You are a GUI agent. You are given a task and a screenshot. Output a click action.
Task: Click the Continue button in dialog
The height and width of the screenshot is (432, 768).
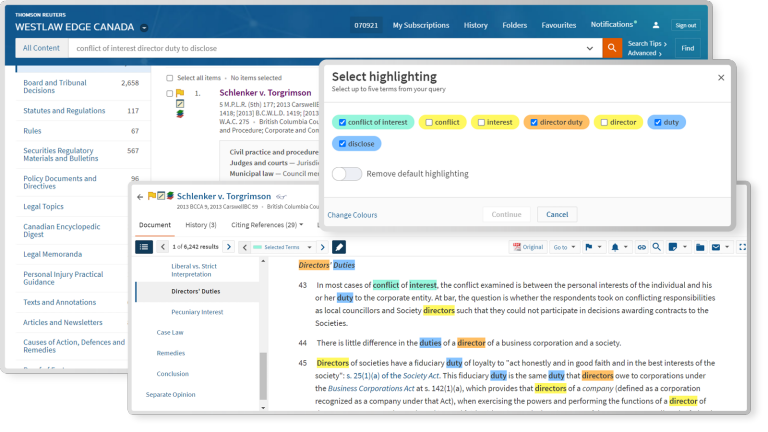click(506, 215)
